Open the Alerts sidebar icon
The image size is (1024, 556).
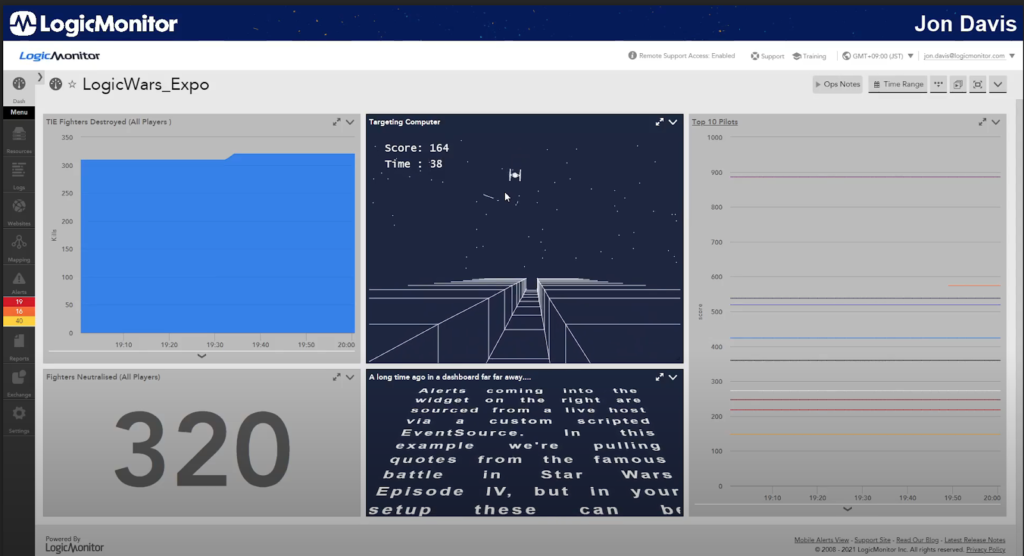point(19,283)
